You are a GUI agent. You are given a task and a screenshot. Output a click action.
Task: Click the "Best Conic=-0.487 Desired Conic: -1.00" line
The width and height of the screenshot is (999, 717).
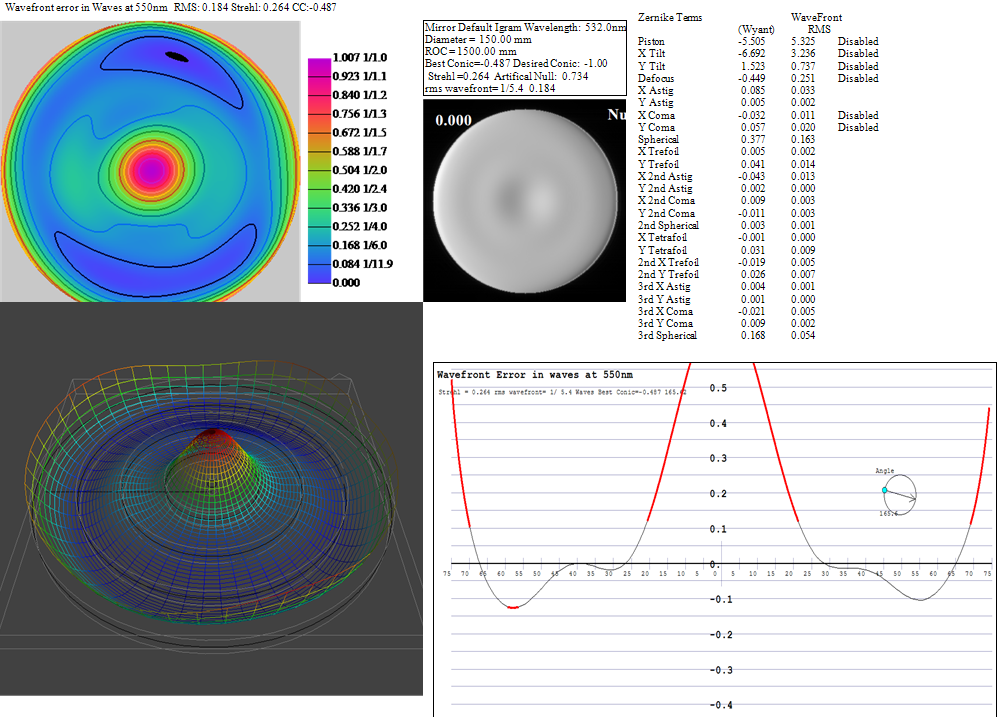tap(516, 64)
